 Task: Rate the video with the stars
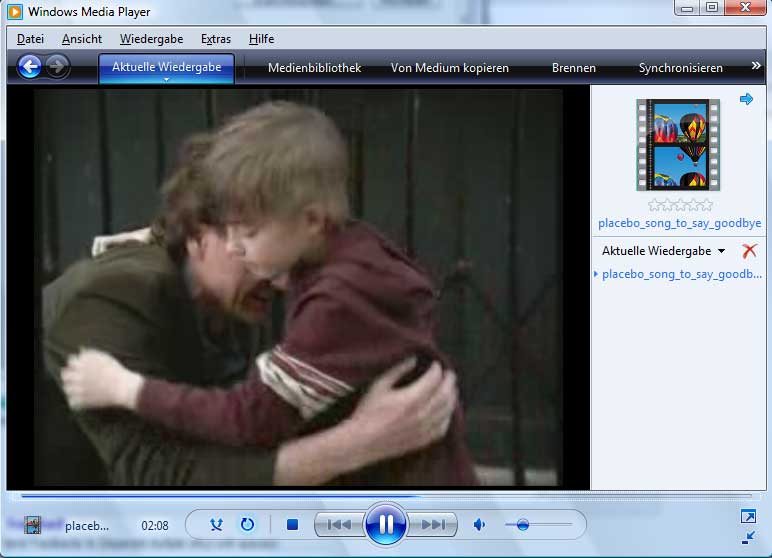point(680,205)
